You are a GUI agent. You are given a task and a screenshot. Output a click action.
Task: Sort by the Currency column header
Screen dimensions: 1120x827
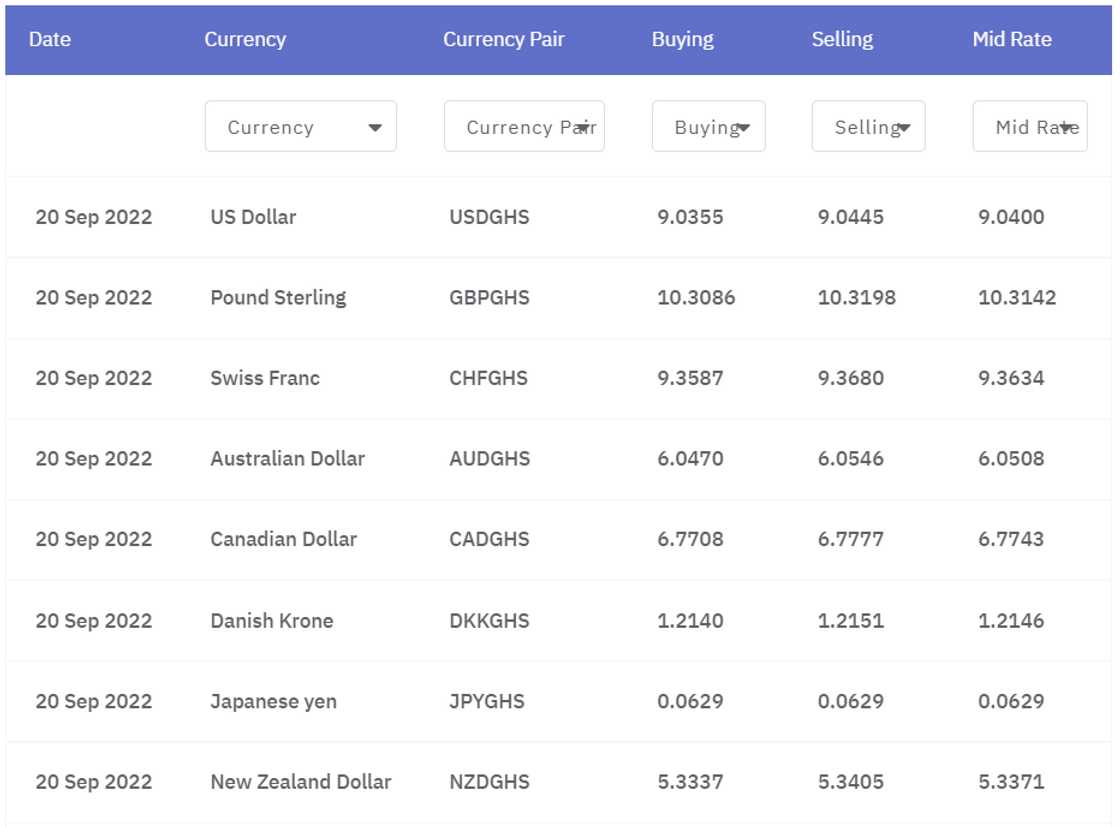click(245, 39)
